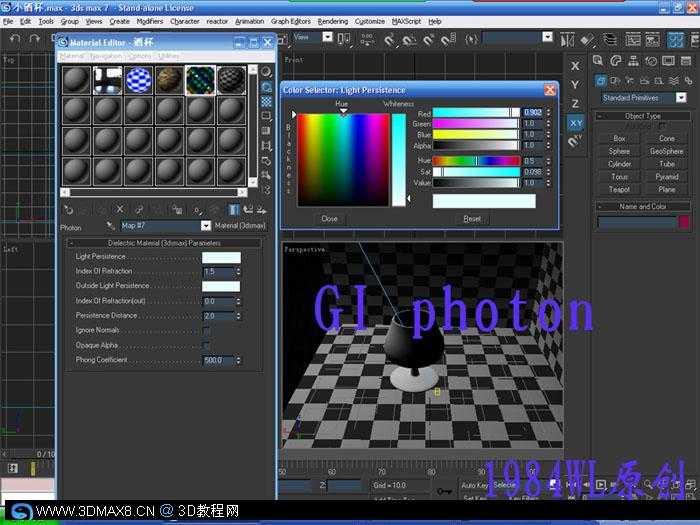
Task: Toggle the Y axis constraint
Action: point(575,85)
